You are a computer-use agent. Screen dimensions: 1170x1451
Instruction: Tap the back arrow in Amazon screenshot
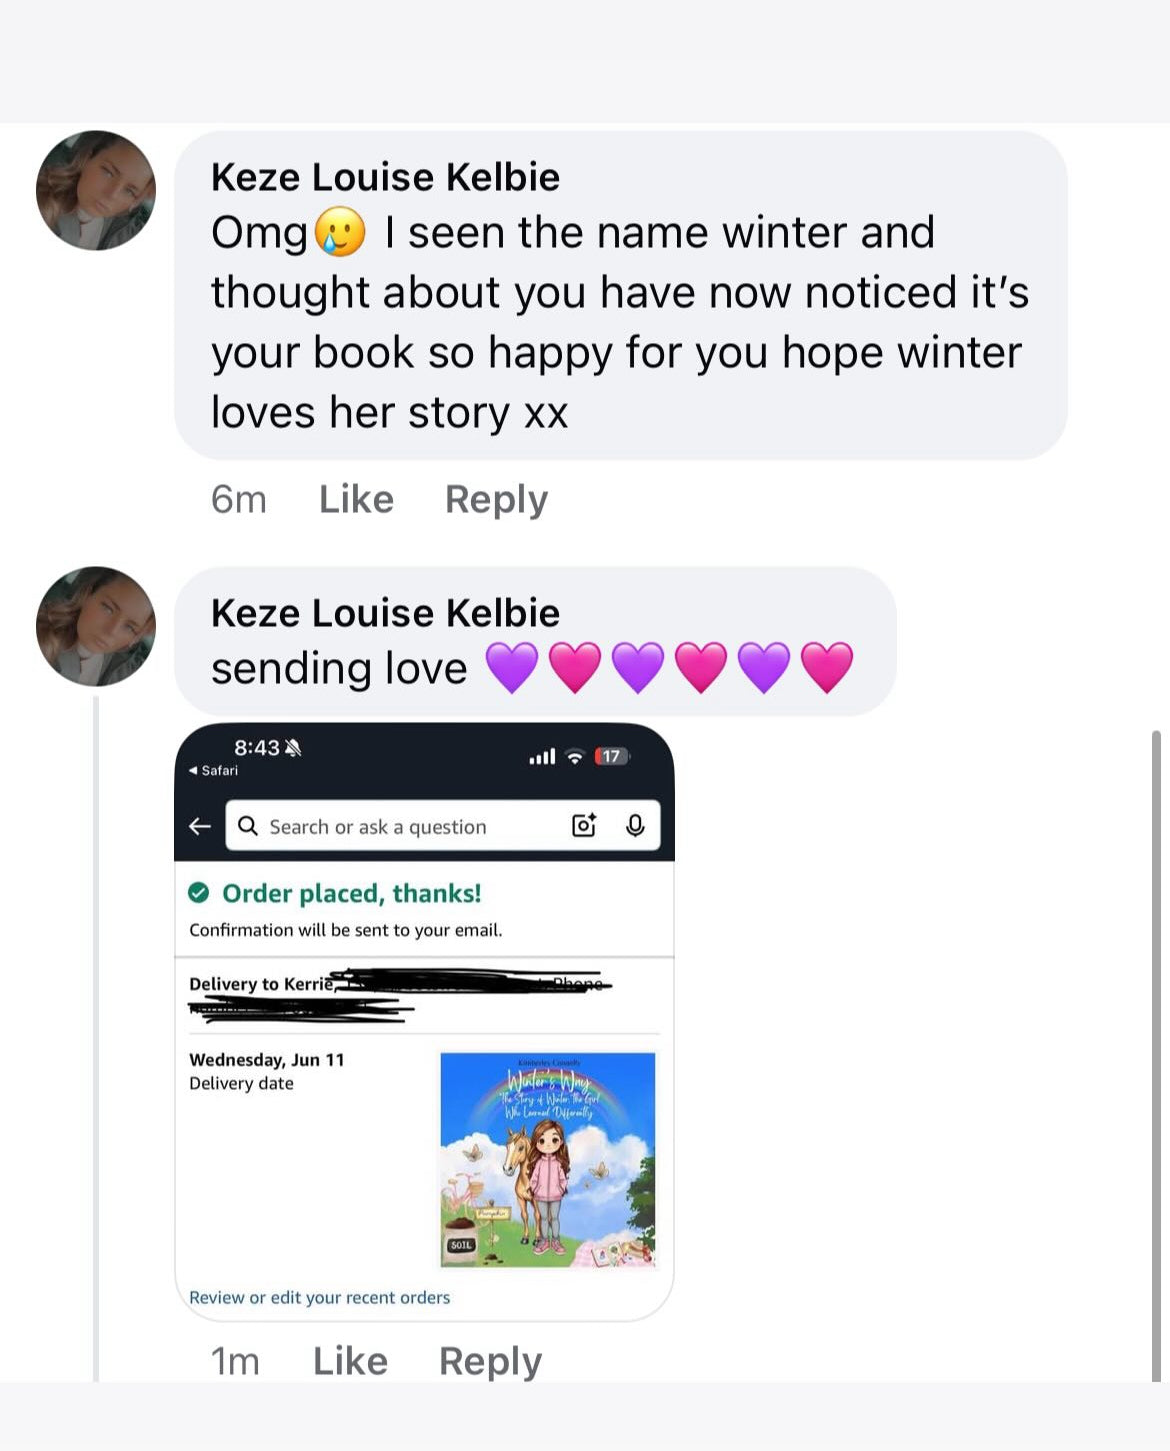(x=200, y=826)
